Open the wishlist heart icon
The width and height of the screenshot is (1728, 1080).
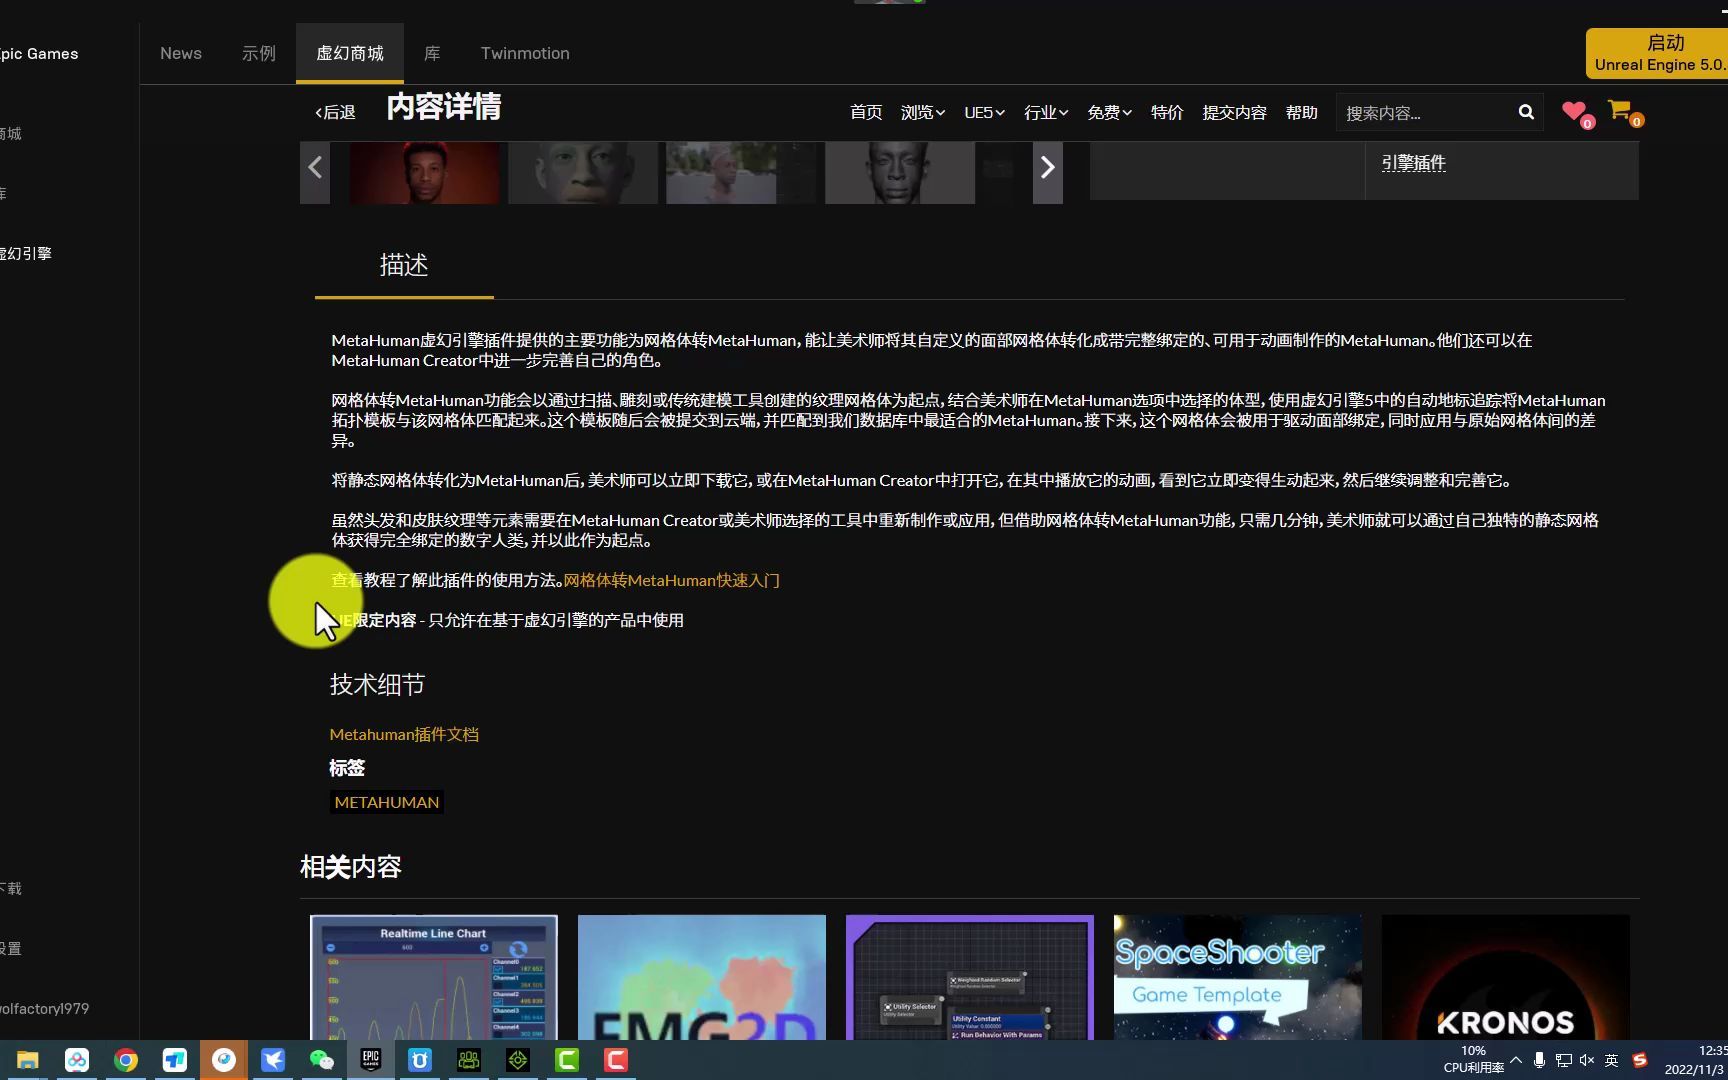pyautogui.click(x=1574, y=111)
